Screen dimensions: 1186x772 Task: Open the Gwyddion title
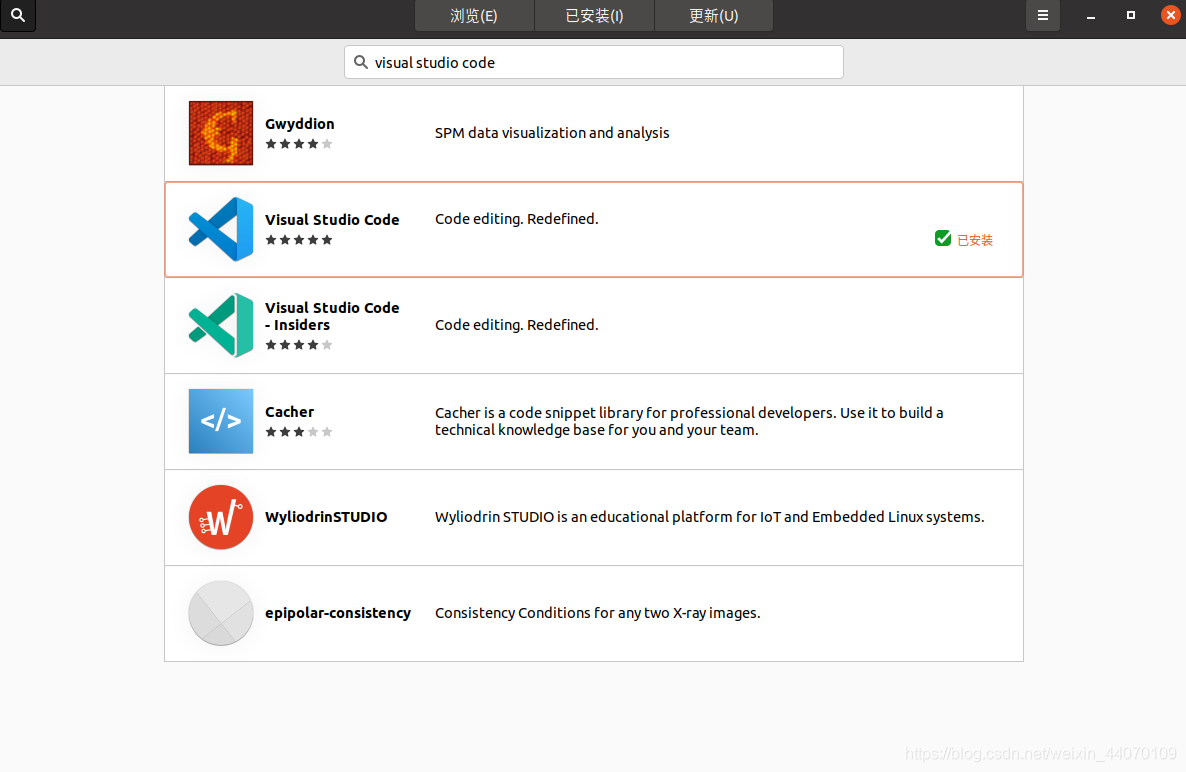(300, 124)
